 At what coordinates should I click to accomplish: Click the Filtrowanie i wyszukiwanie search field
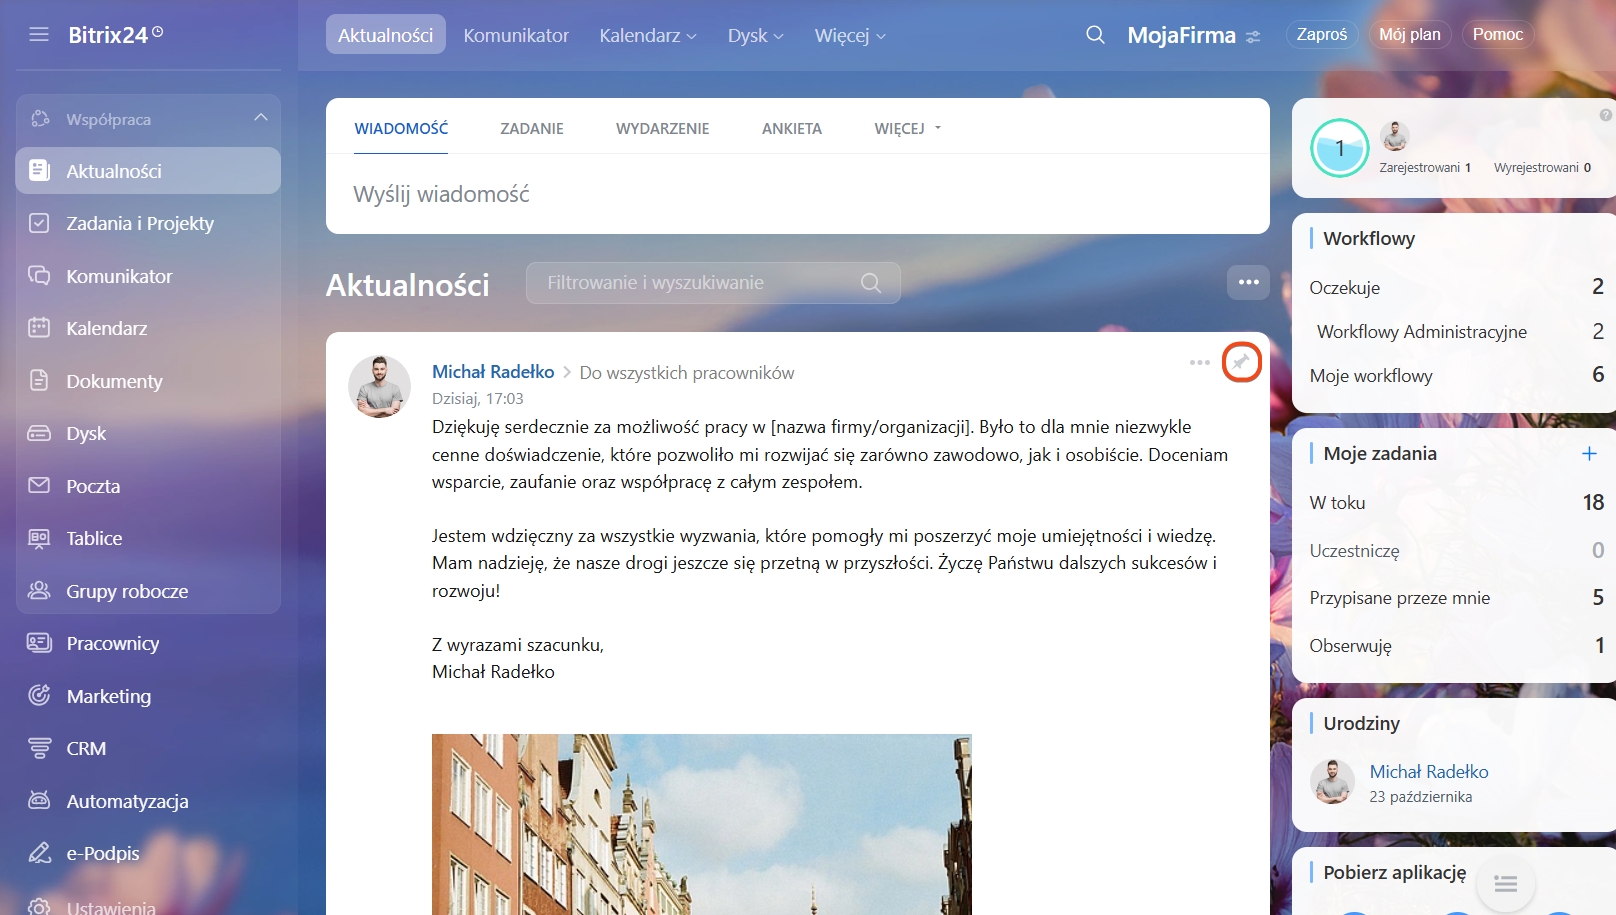click(x=700, y=283)
